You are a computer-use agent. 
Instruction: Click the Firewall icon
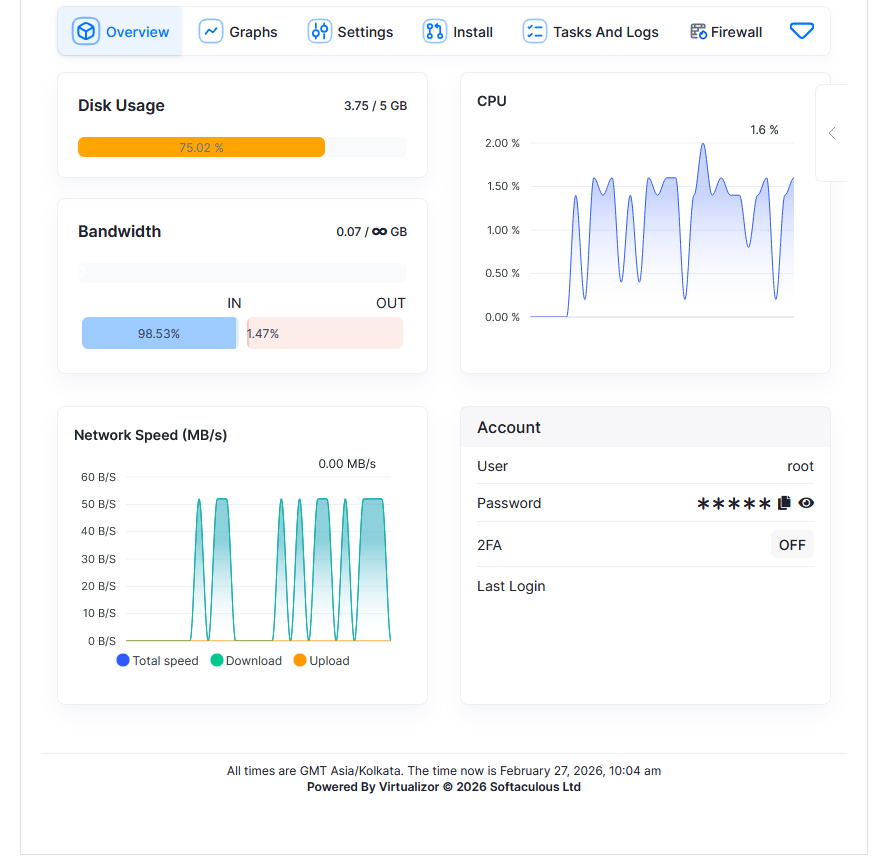pos(698,32)
